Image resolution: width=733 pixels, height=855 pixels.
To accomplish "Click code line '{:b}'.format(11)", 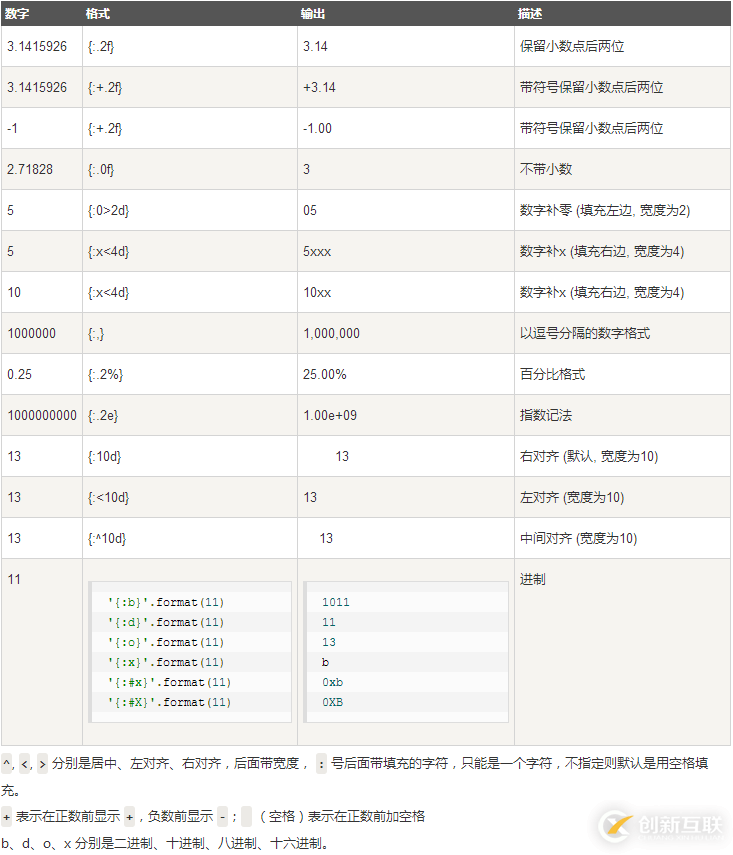I will tap(166, 603).
